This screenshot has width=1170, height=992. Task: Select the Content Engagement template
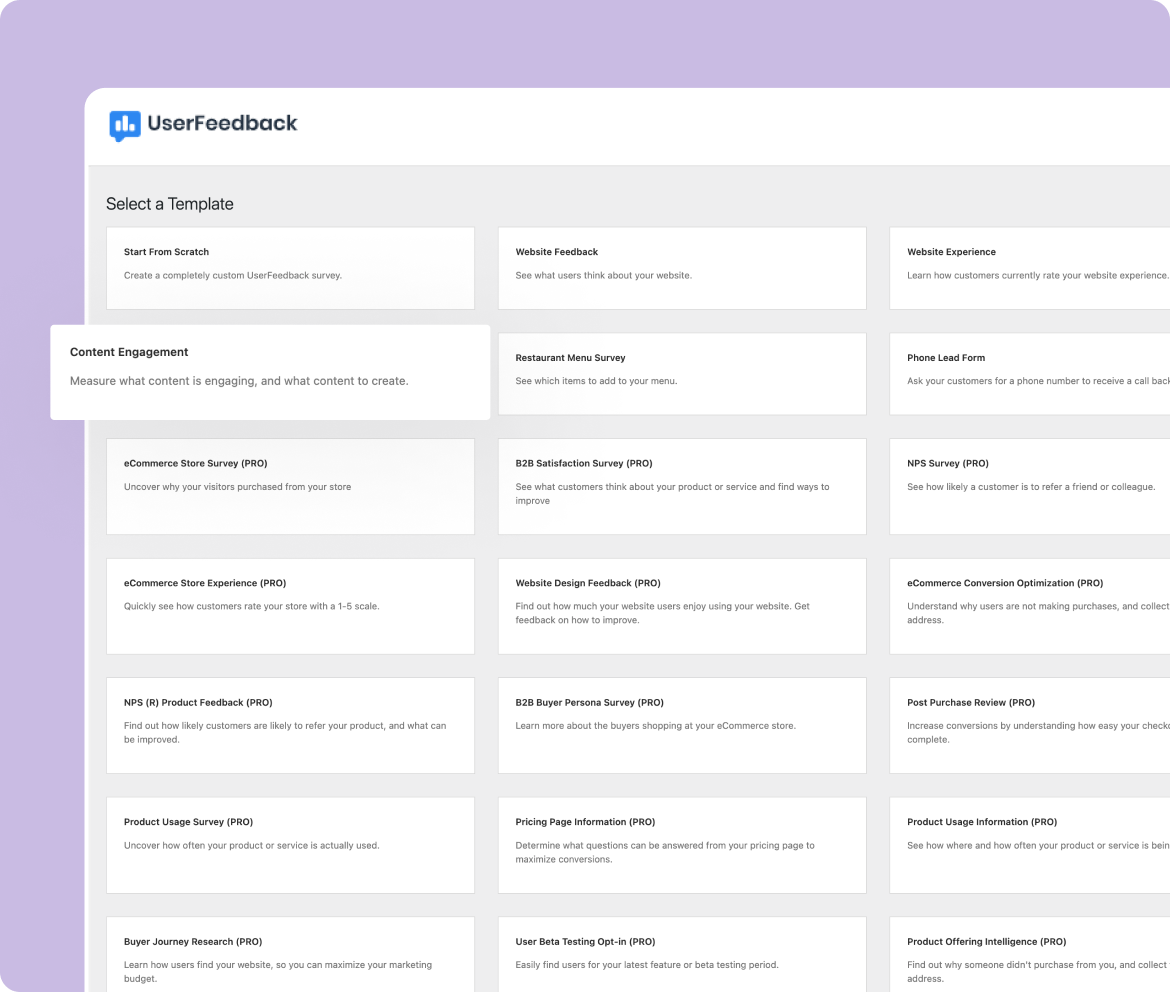click(271, 370)
